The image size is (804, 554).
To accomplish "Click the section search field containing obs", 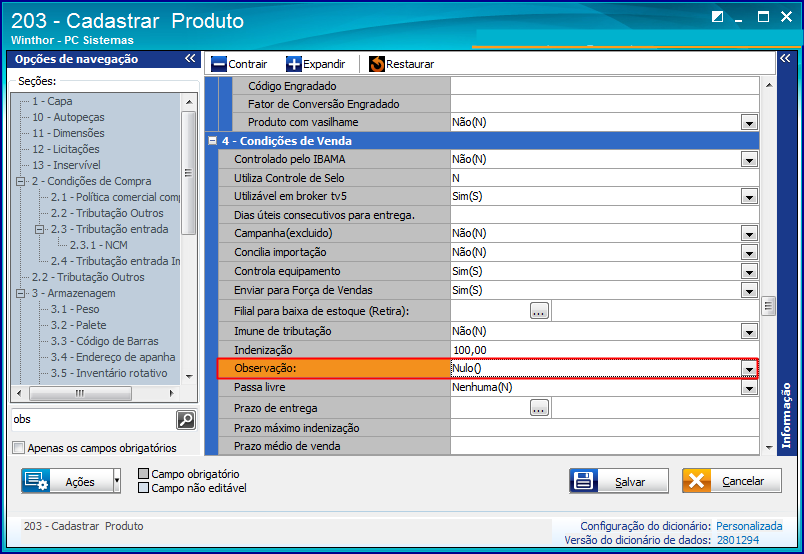I will click(x=93, y=420).
